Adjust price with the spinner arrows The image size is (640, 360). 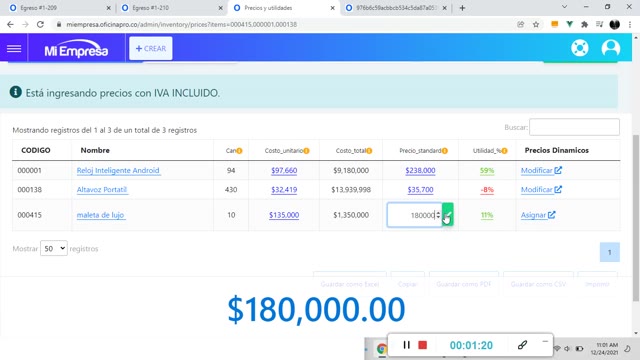point(438,215)
